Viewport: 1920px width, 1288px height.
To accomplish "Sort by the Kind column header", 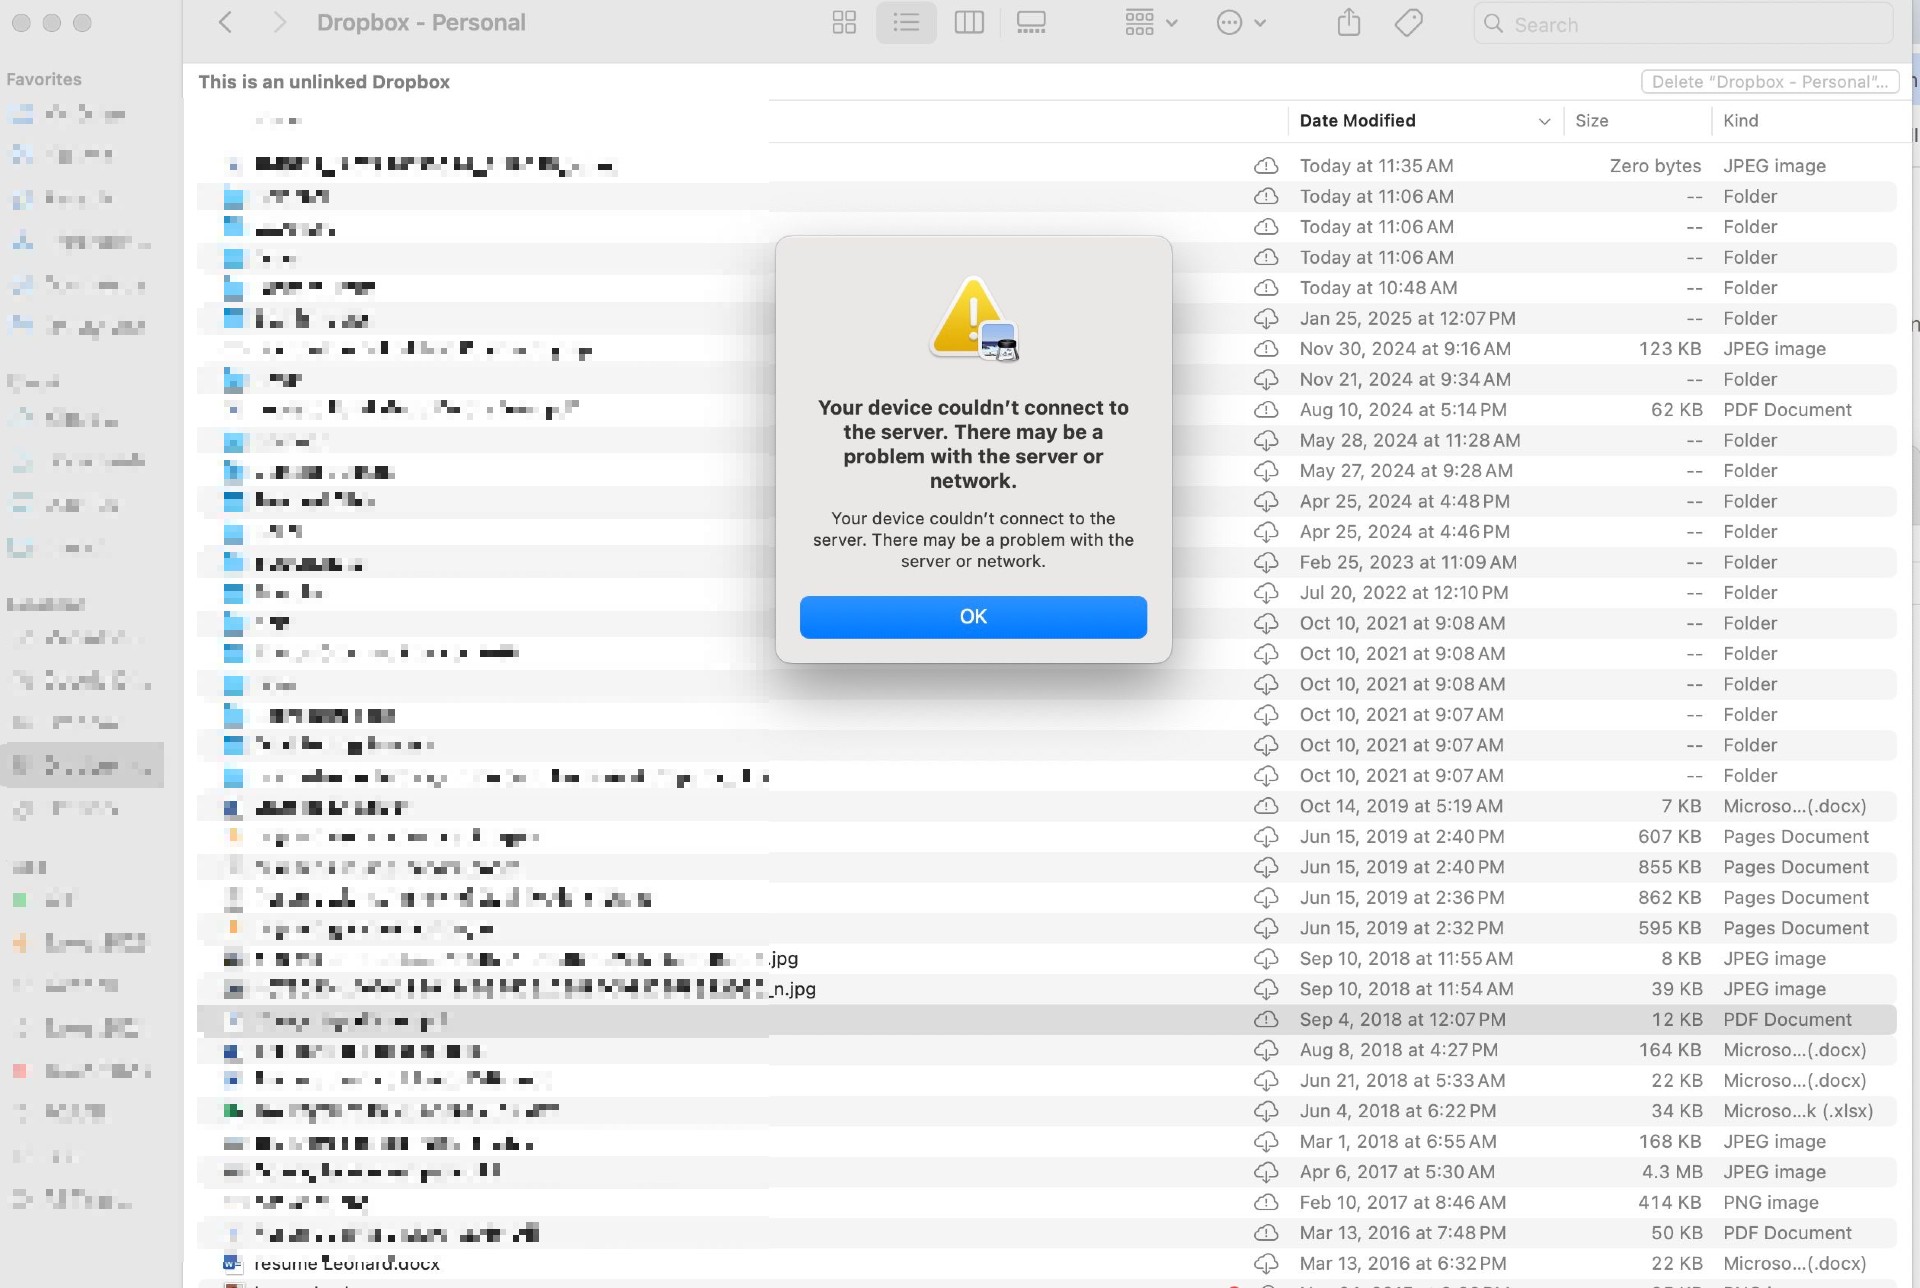I will click(1740, 121).
